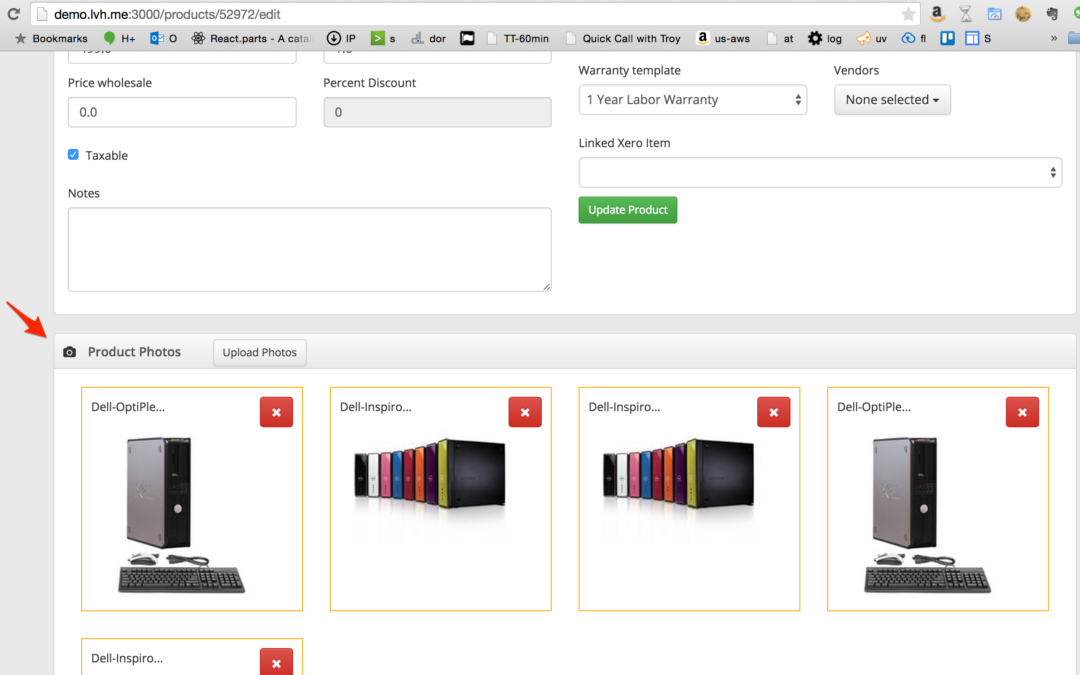Click the hourglass extension icon
The height and width of the screenshot is (675, 1080).
(966, 13)
